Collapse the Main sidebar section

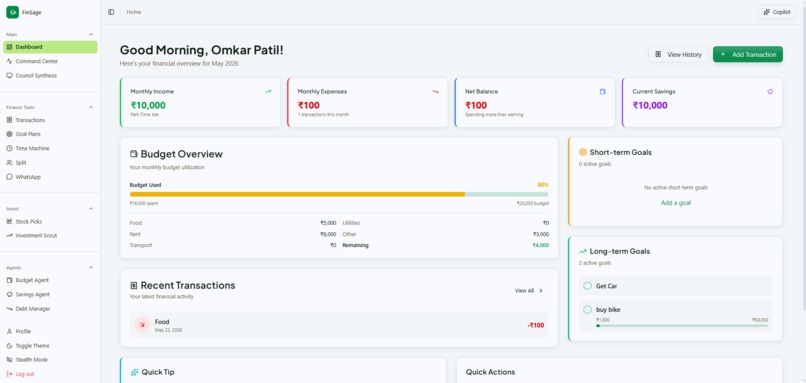[91, 34]
